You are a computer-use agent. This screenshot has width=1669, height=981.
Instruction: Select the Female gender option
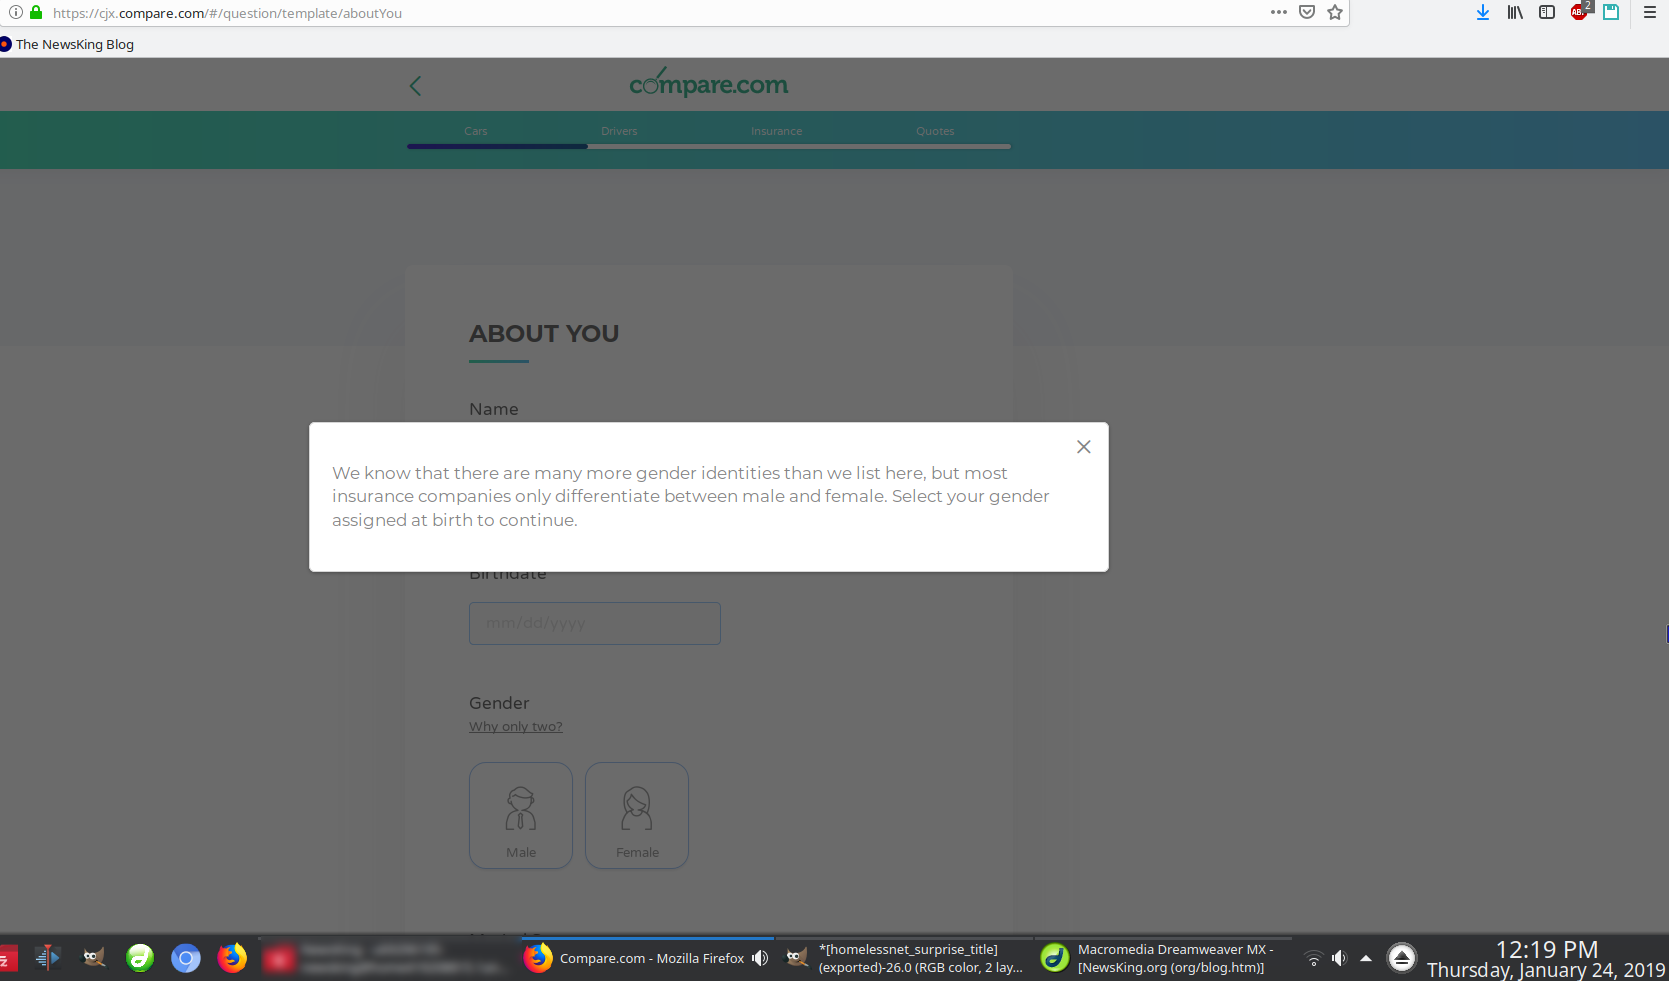pos(637,815)
